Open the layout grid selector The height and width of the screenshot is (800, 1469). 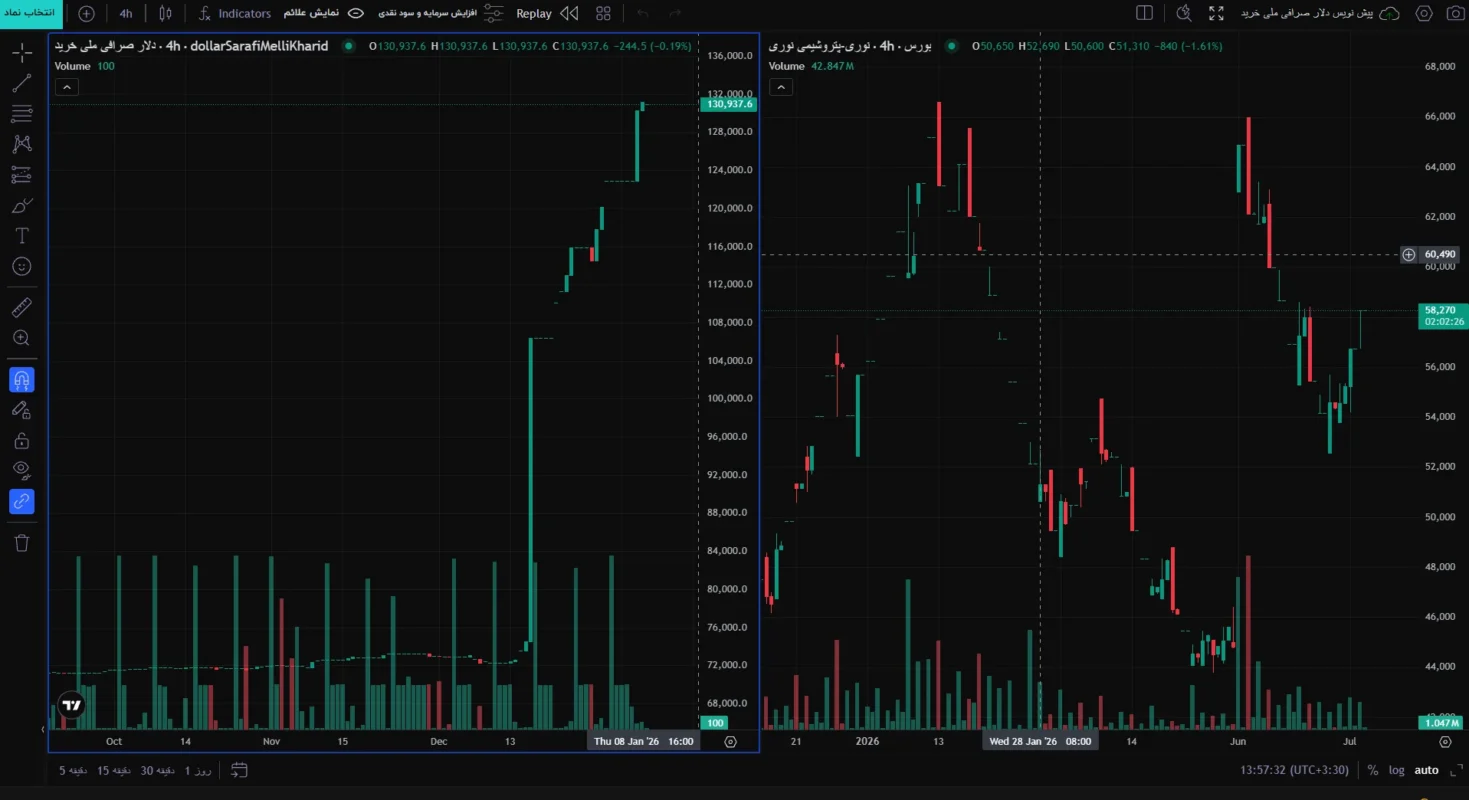coord(603,13)
